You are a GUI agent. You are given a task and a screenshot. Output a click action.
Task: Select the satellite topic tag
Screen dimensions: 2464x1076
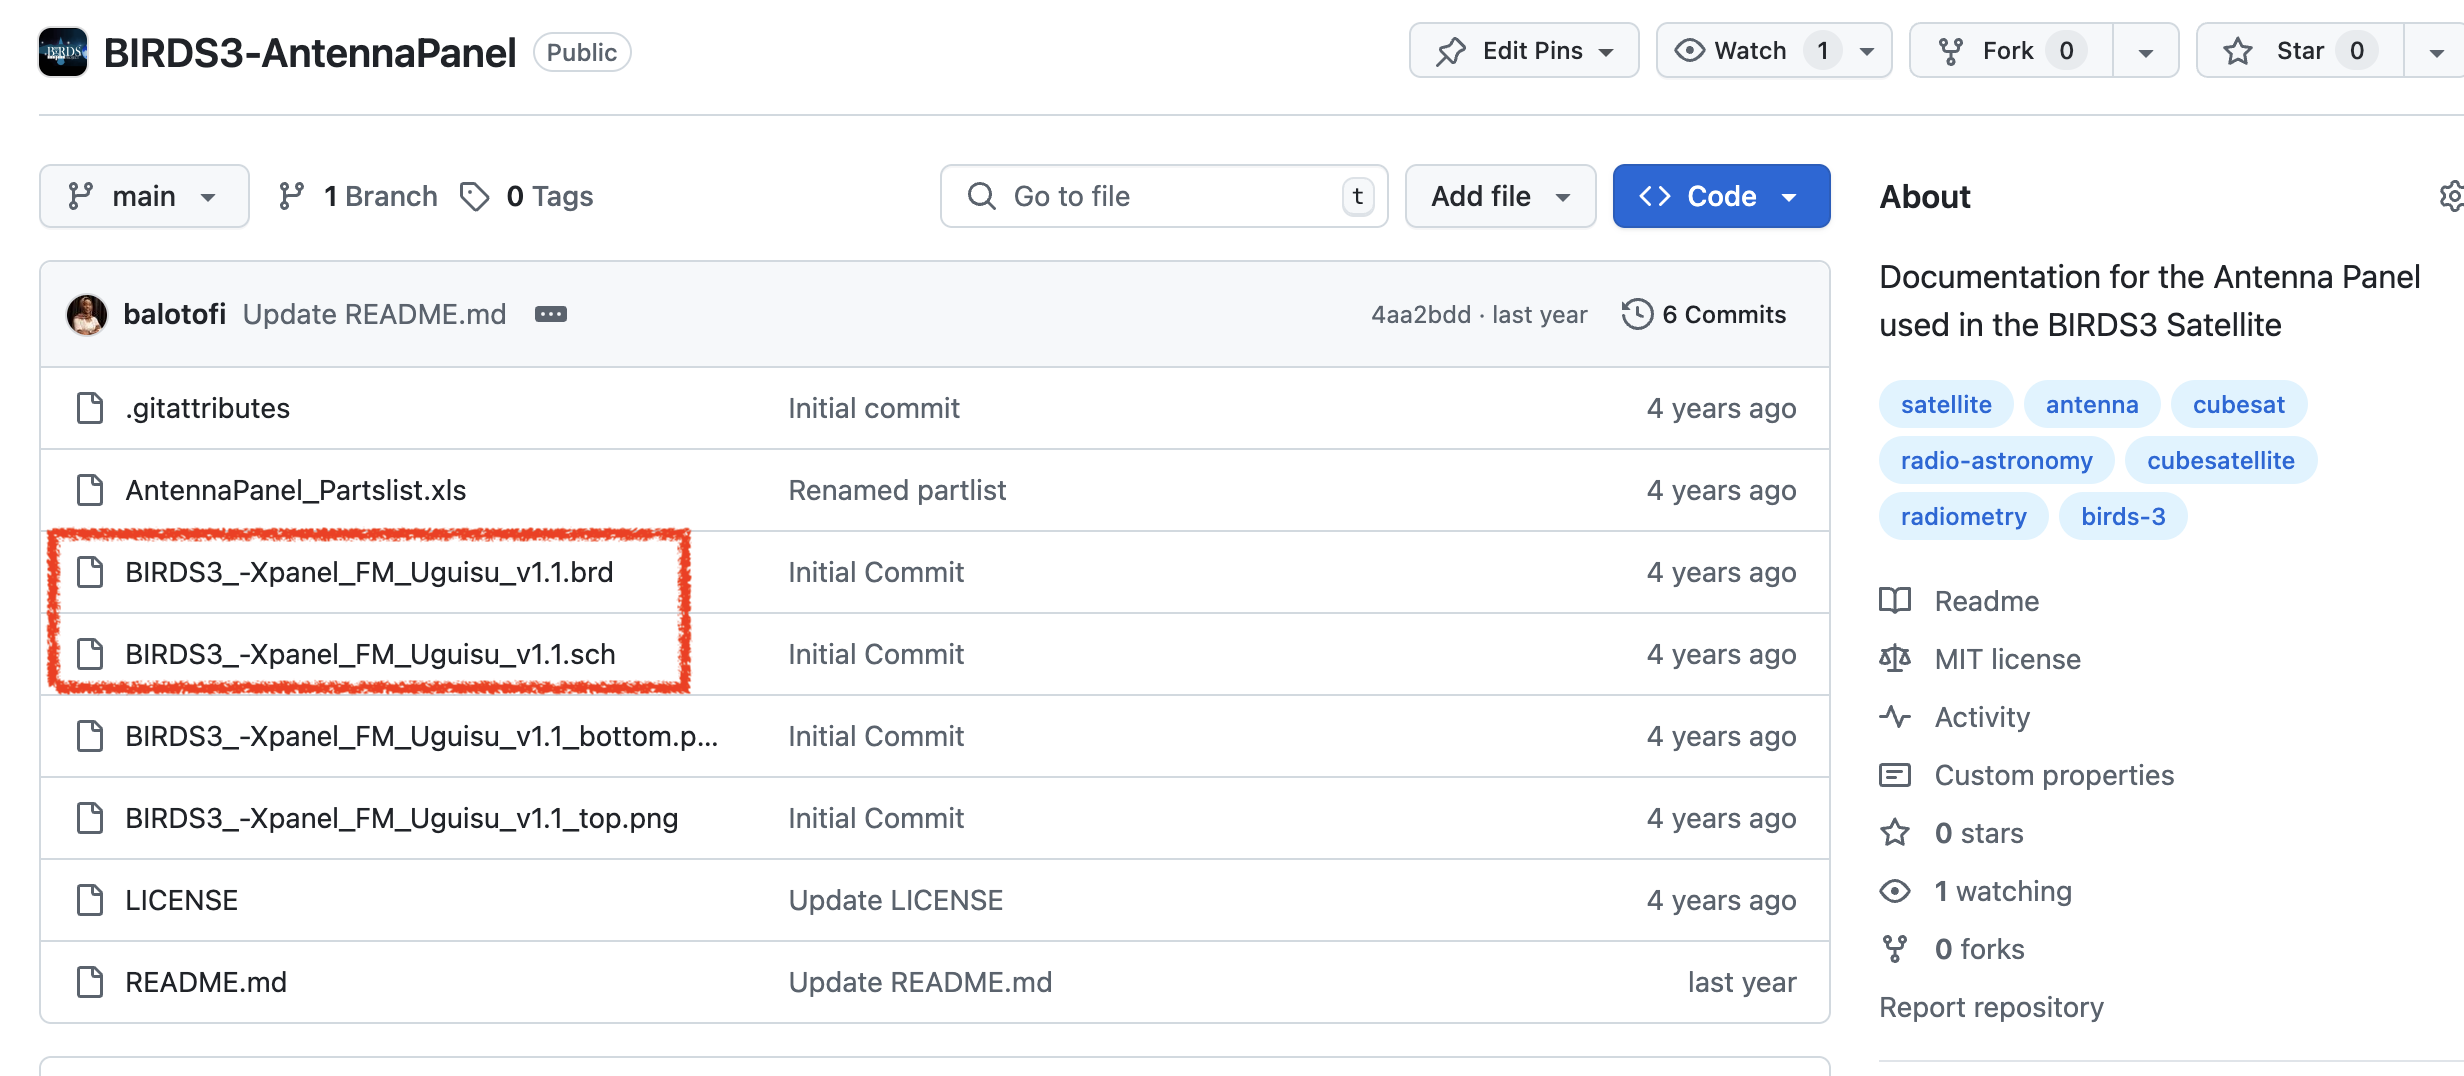pos(1946,405)
